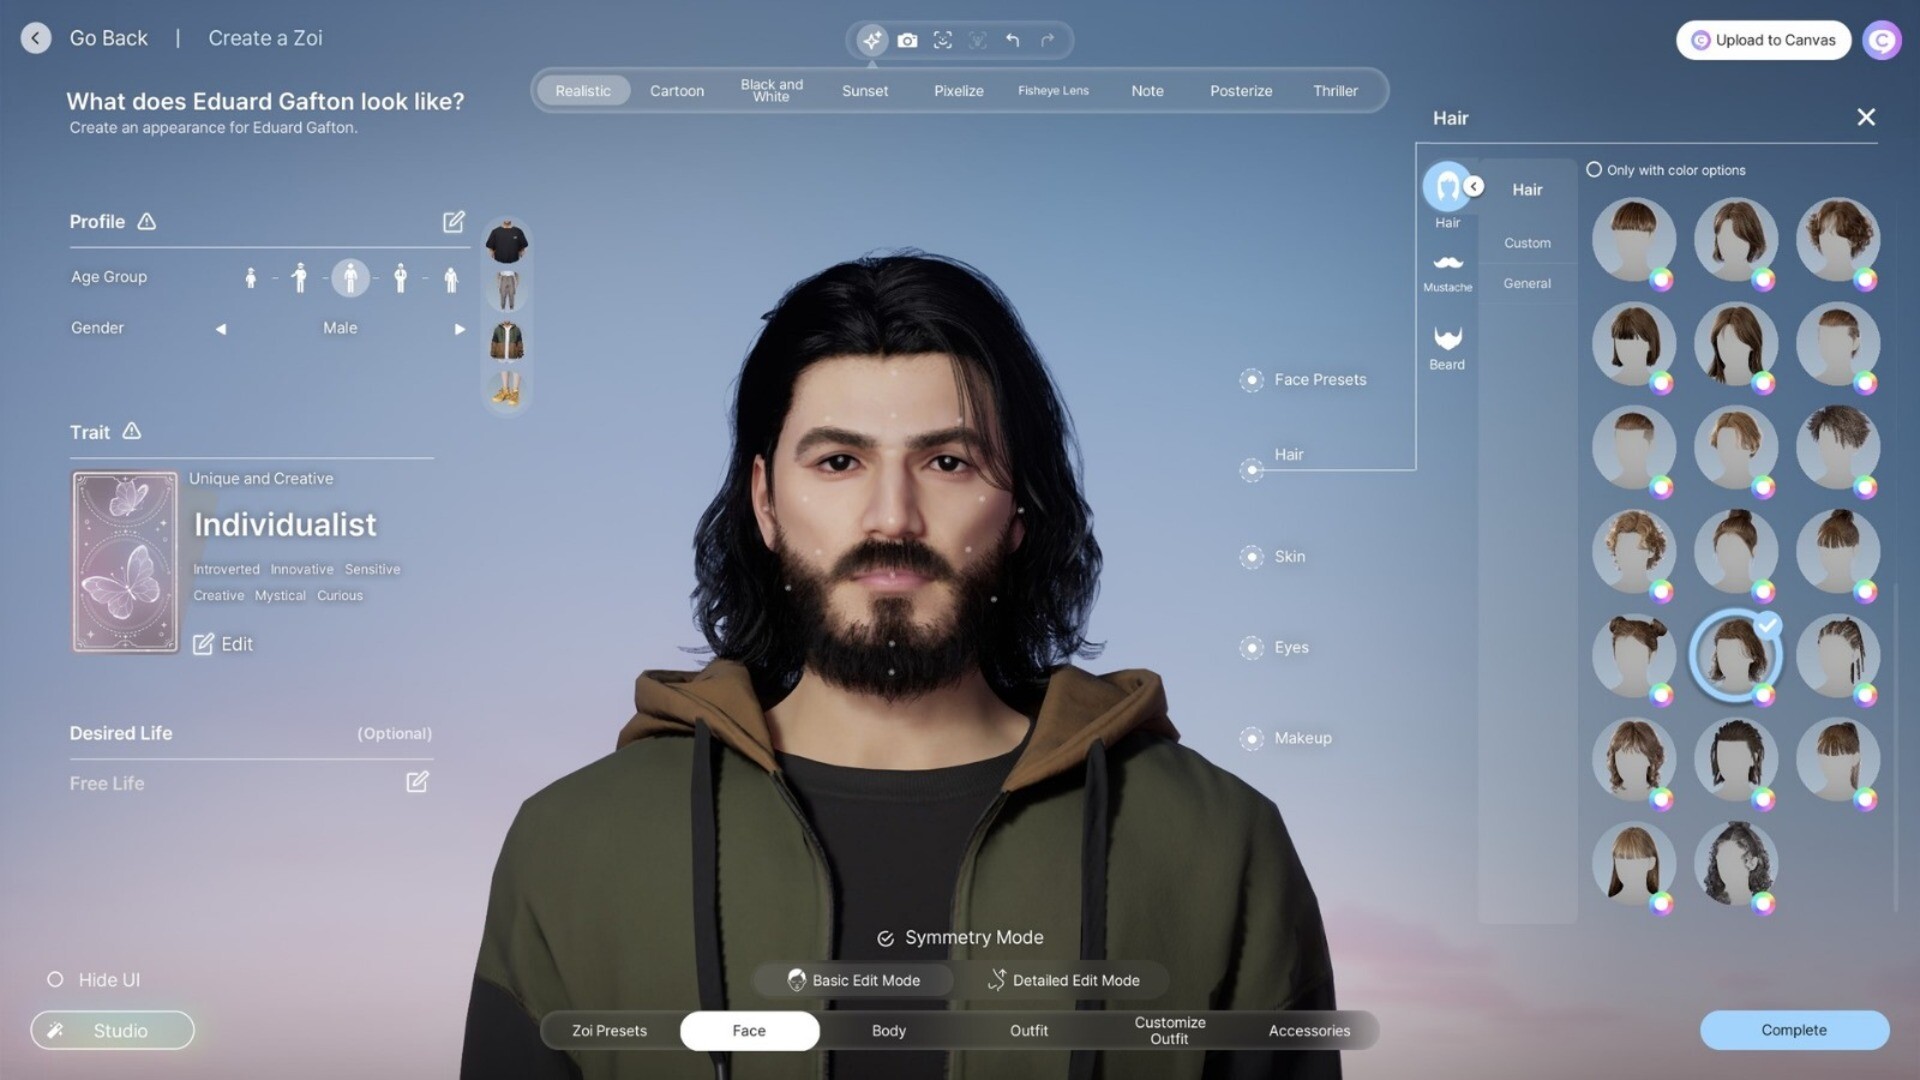Select the cornrow braids hairstyle thumbnail

click(1837, 655)
